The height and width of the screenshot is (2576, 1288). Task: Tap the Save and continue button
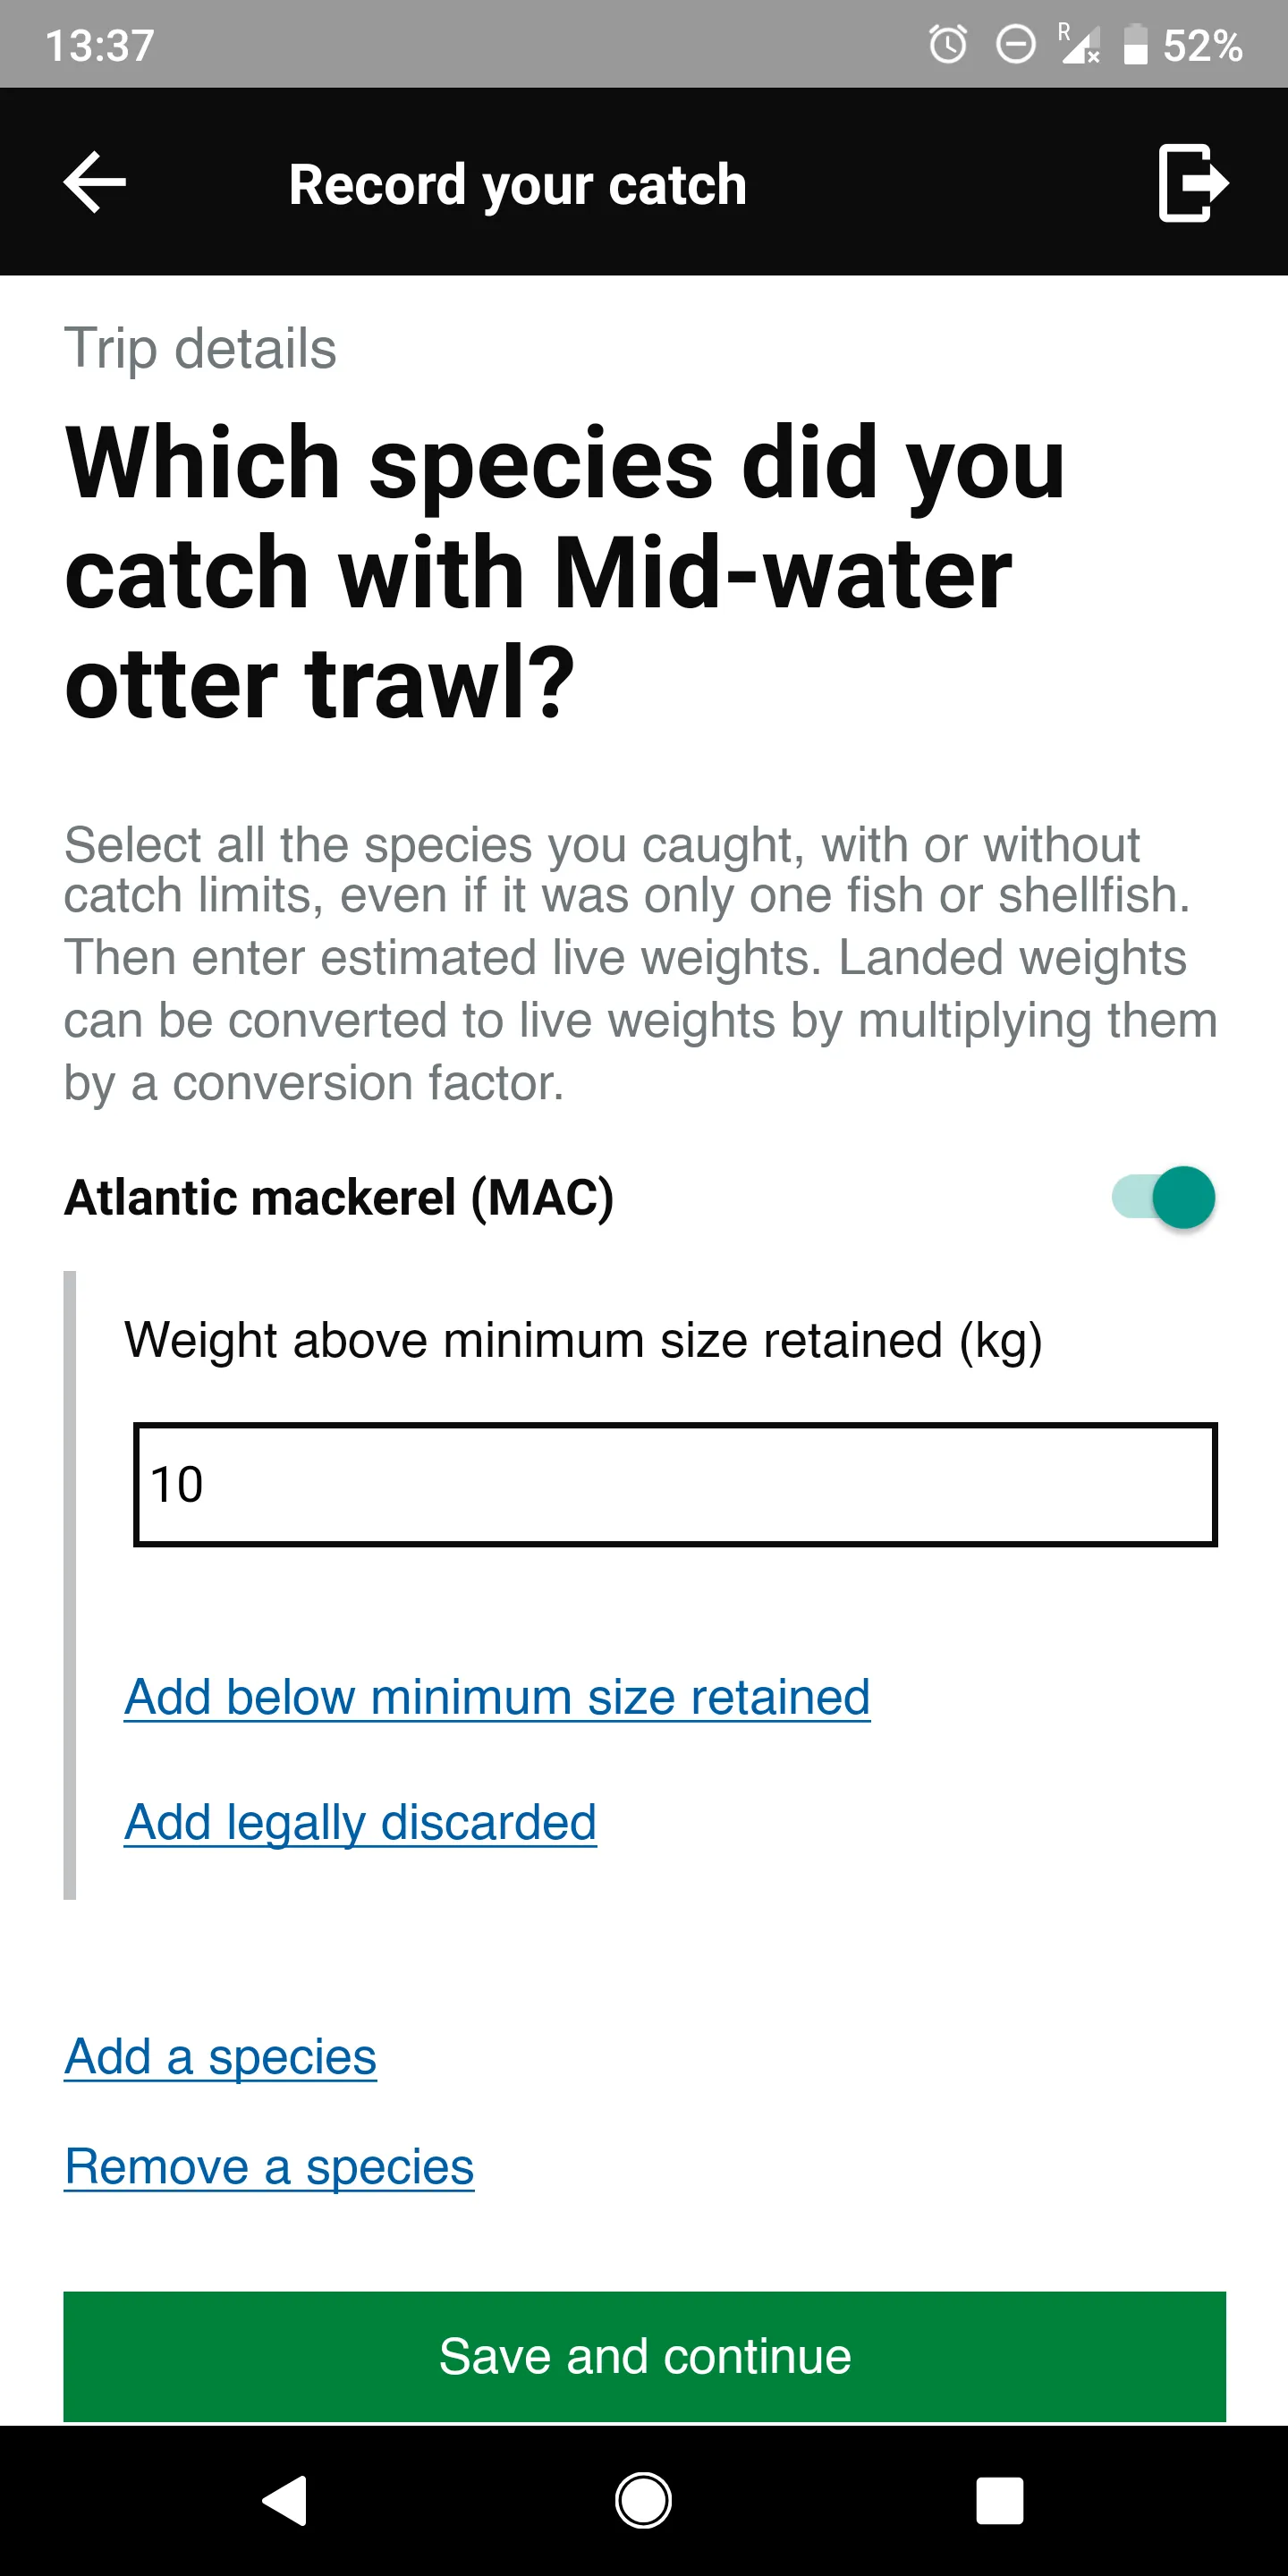644,2356
